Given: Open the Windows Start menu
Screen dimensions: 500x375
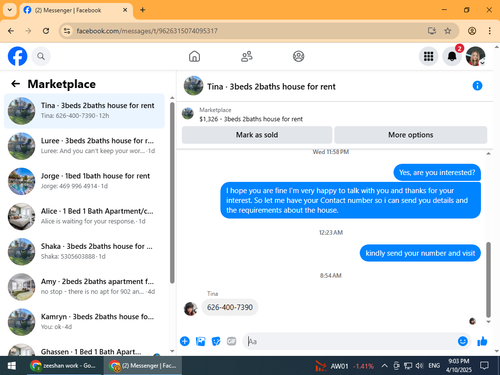Looking at the screenshot, I should click(x=11, y=366).
